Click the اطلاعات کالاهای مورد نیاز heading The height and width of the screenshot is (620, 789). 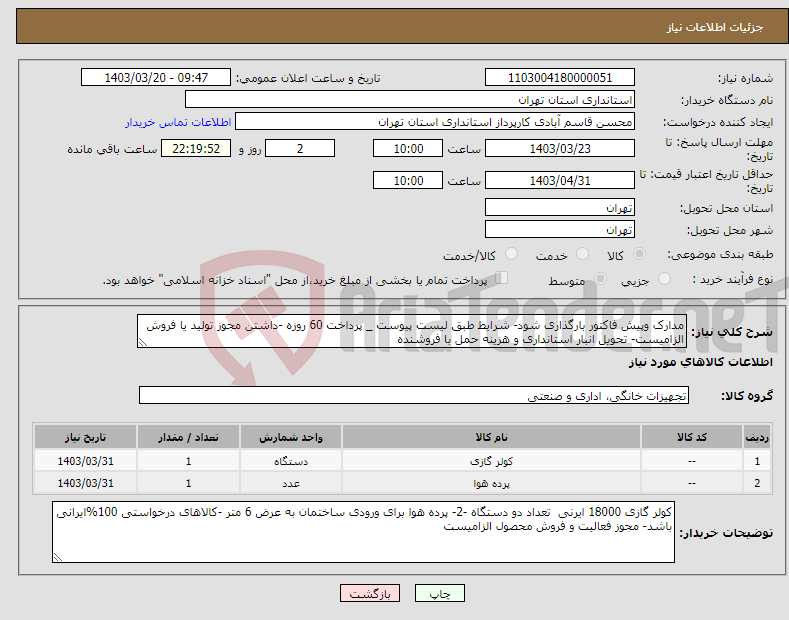700,362
